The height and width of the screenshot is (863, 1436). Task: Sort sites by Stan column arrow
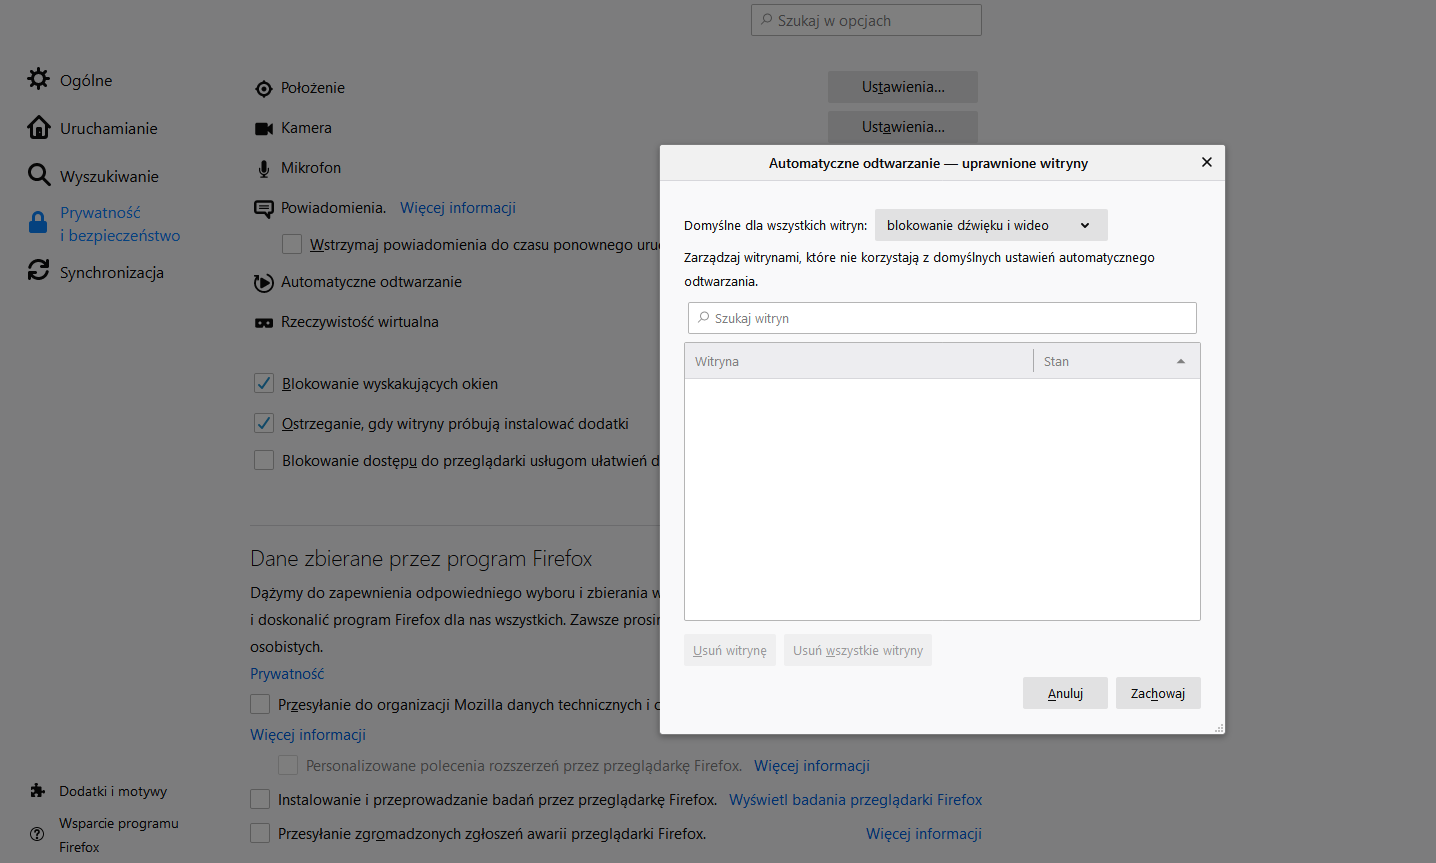[x=1180, y=362]
